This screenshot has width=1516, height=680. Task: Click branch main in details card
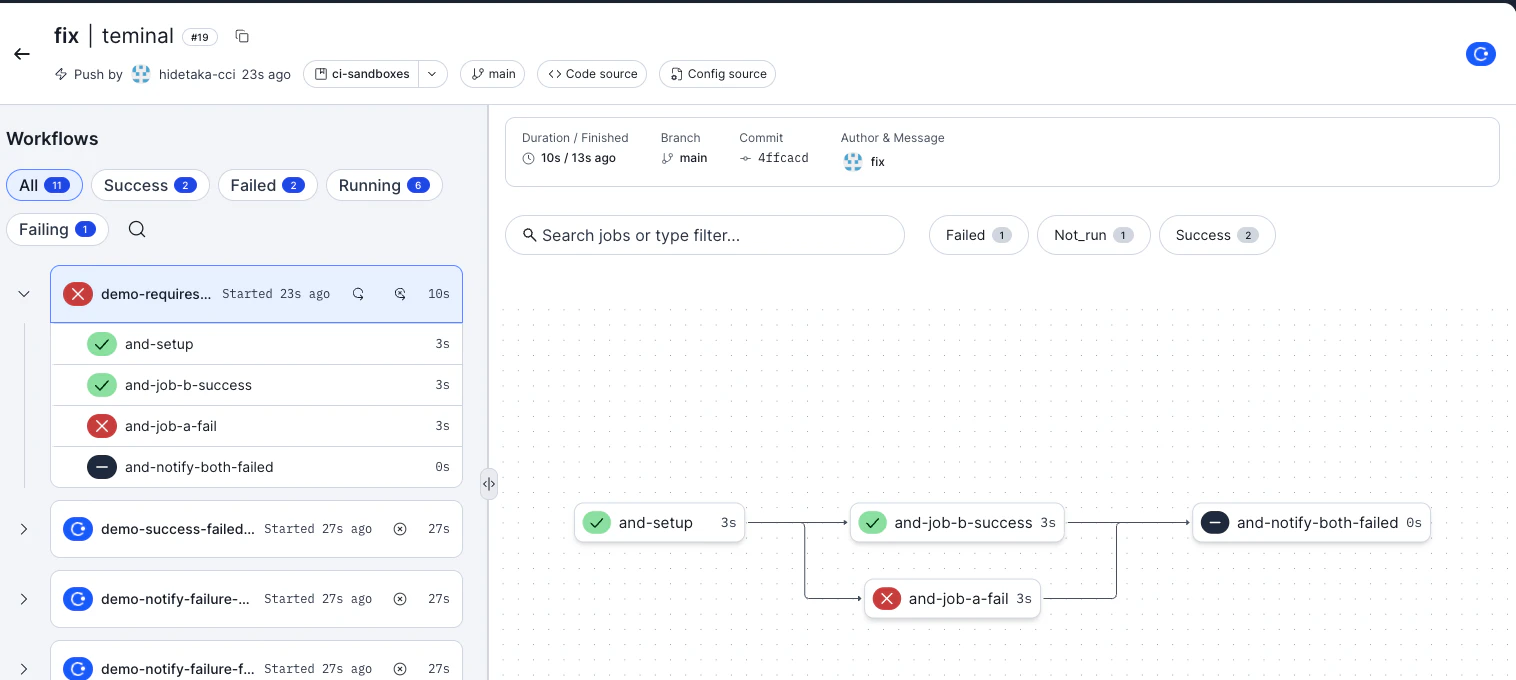click(x=693, y=158)
